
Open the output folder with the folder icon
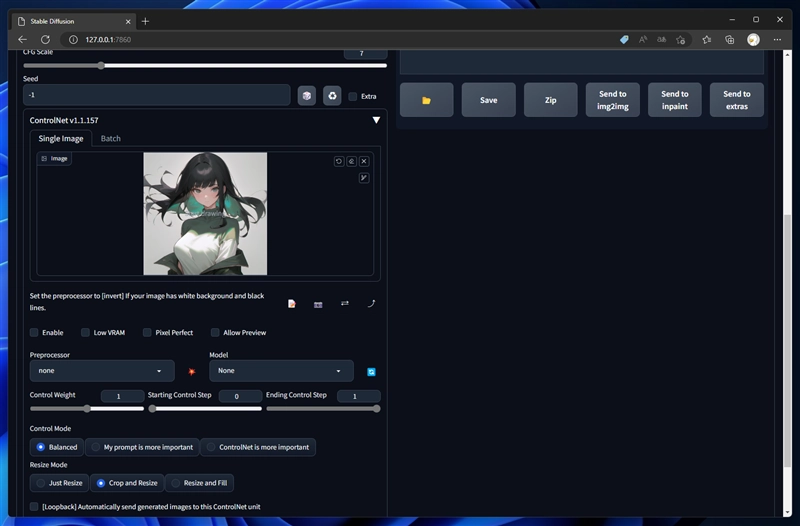coord(426,100)
